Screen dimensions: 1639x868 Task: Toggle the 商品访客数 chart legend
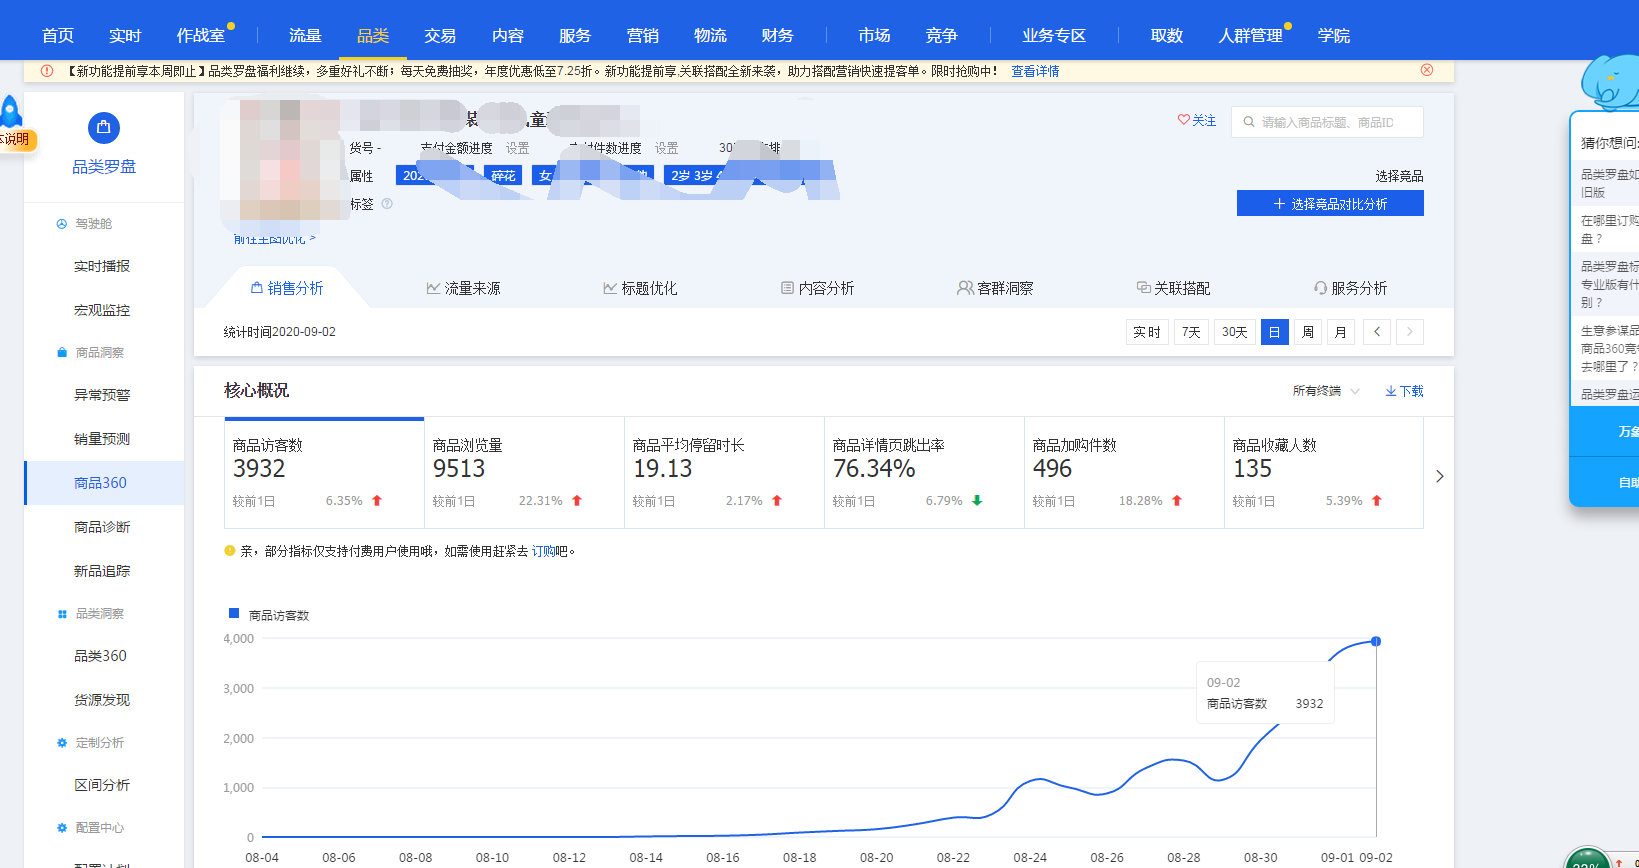tap(269, 614)
